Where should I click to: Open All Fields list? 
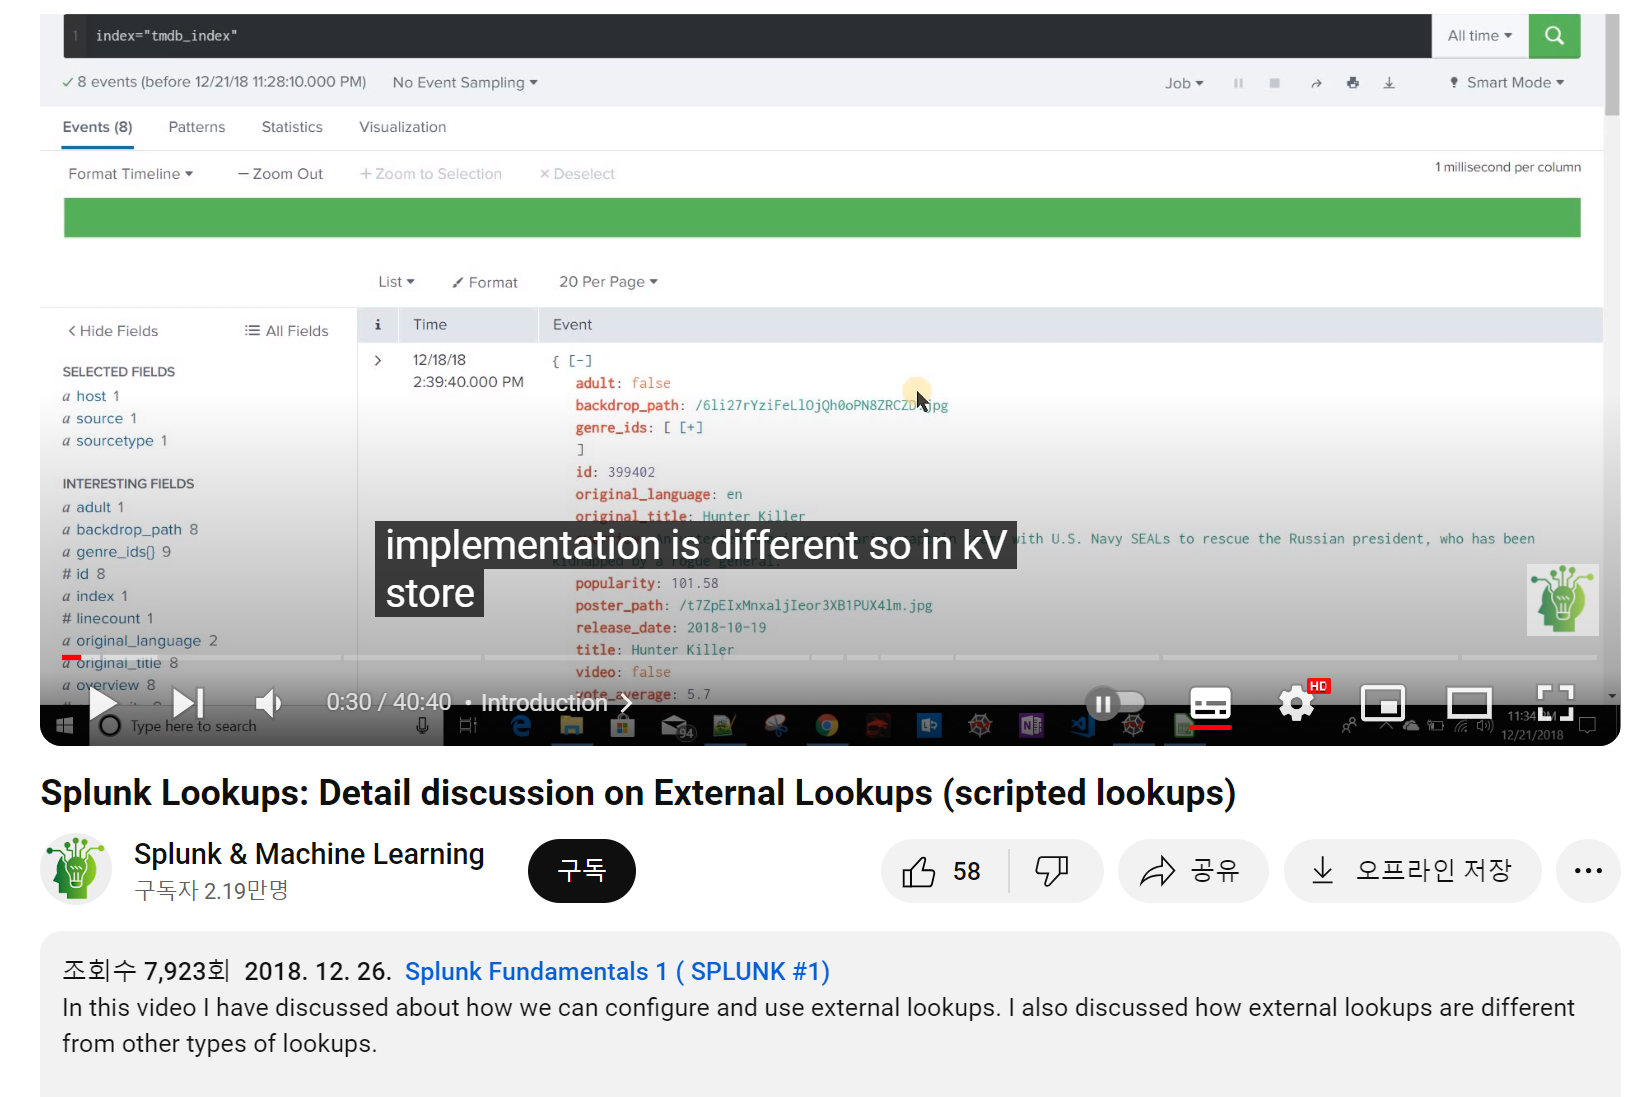(x=287, y=331)
